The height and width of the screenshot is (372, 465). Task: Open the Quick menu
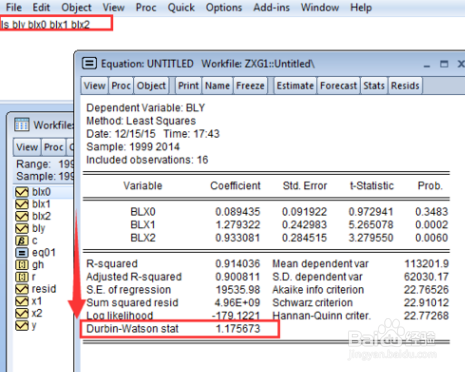coord(181,7)
